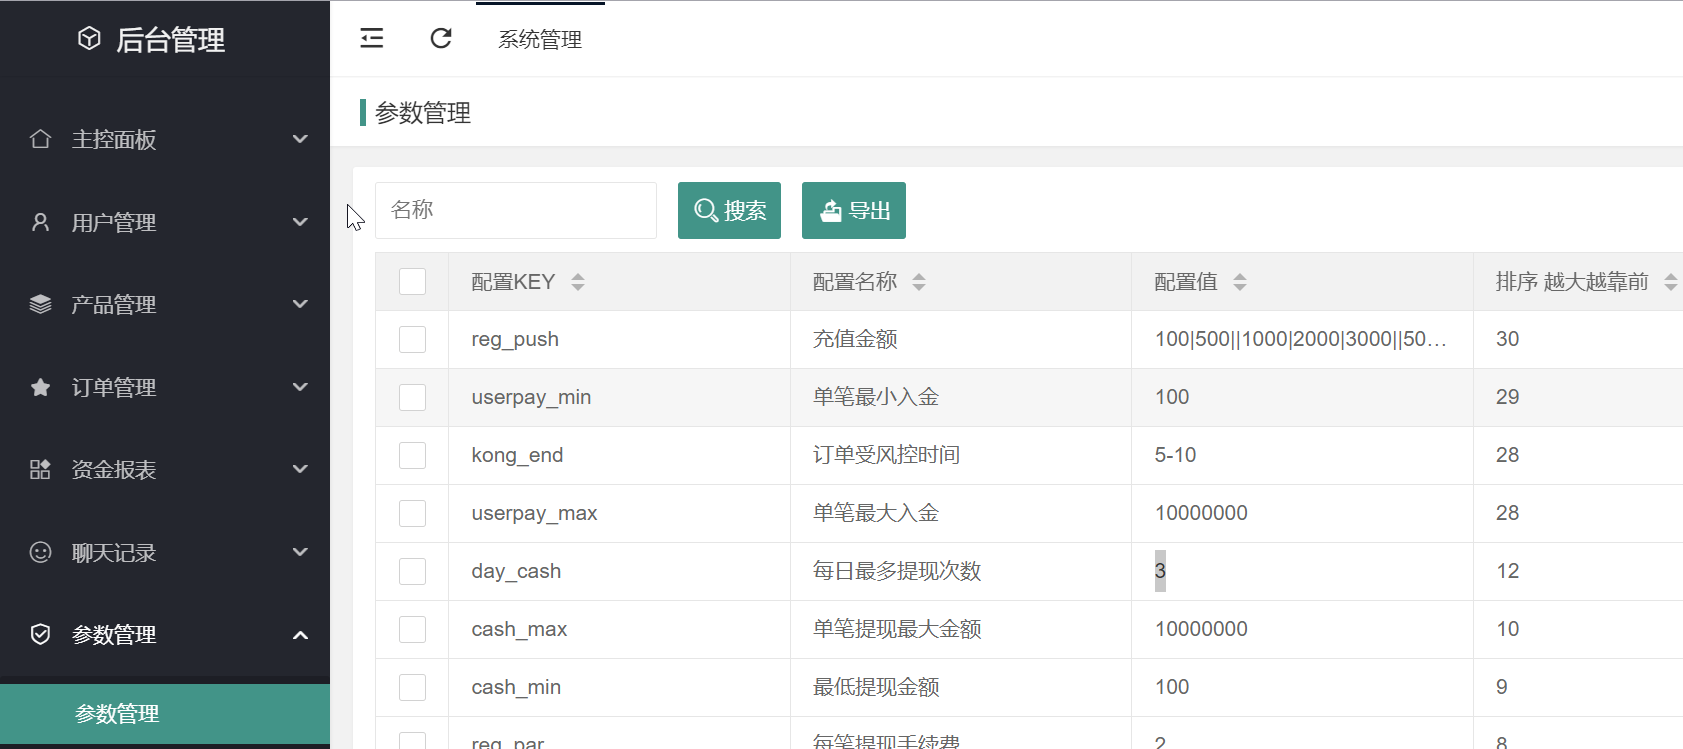Click the userpay_max key cell
The image size is (1683, 749).
pyautogui.click(x=619, y=513)
